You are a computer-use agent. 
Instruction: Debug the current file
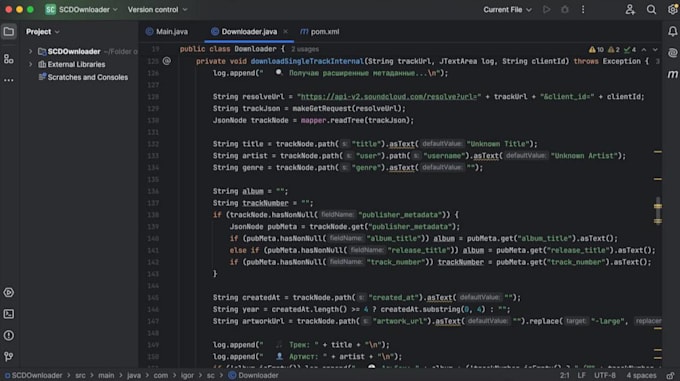565,10
